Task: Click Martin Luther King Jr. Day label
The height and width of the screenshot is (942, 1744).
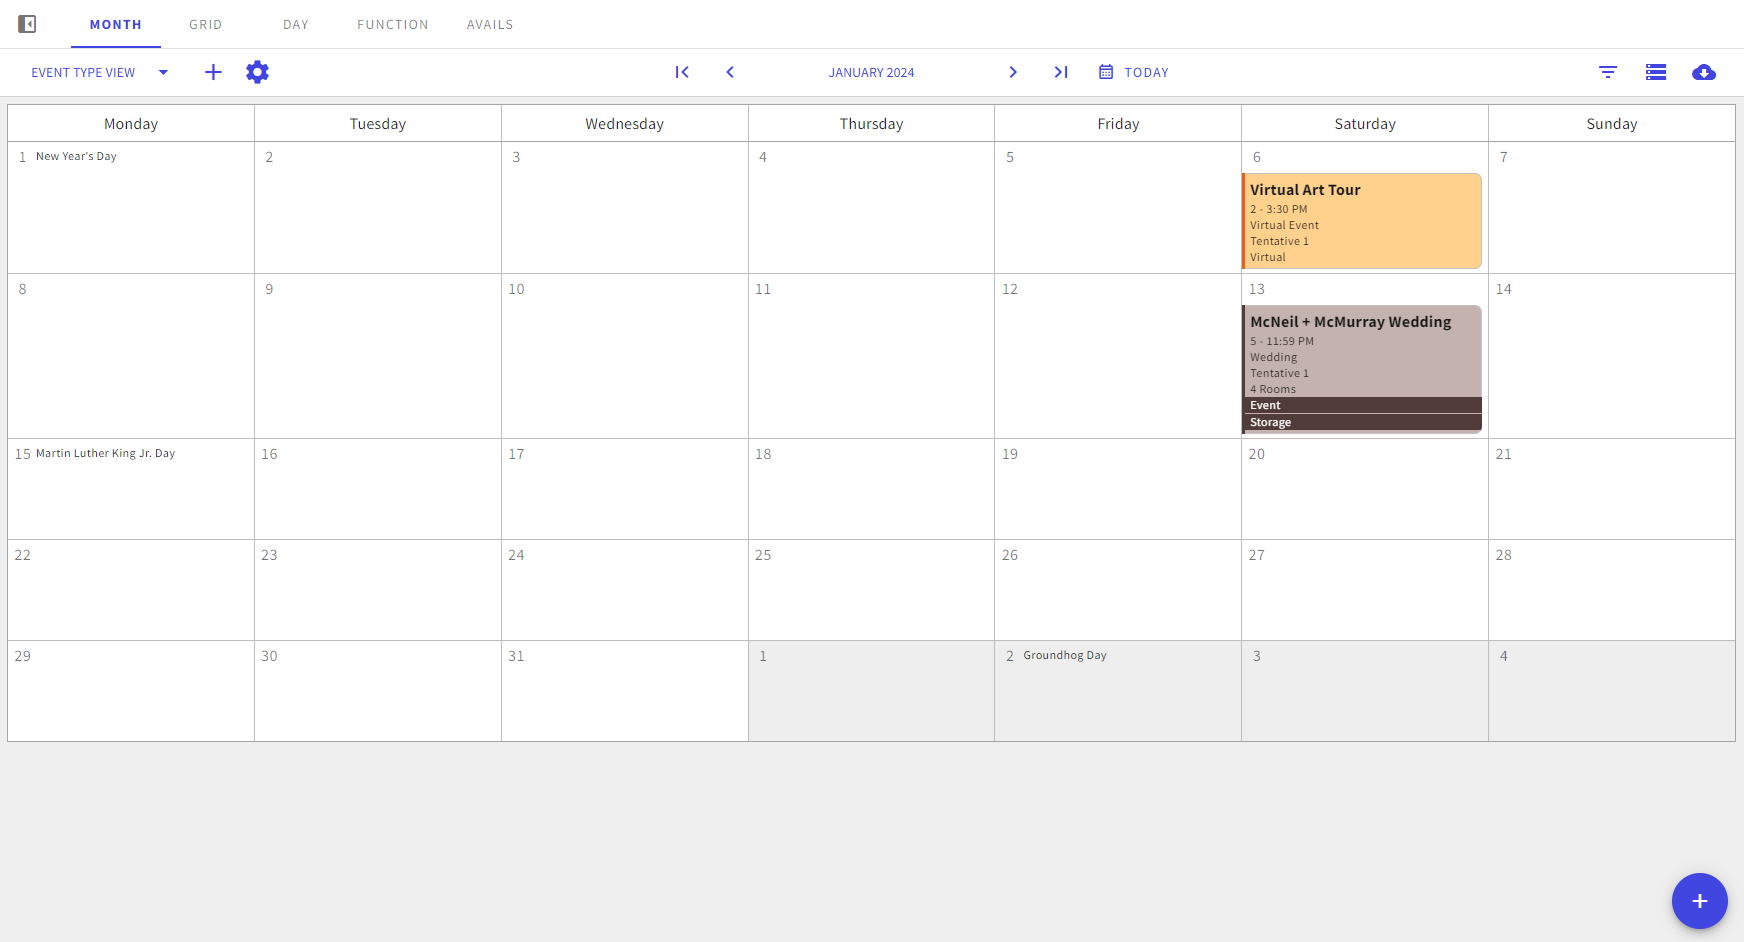Action: [x=105, y=453]
